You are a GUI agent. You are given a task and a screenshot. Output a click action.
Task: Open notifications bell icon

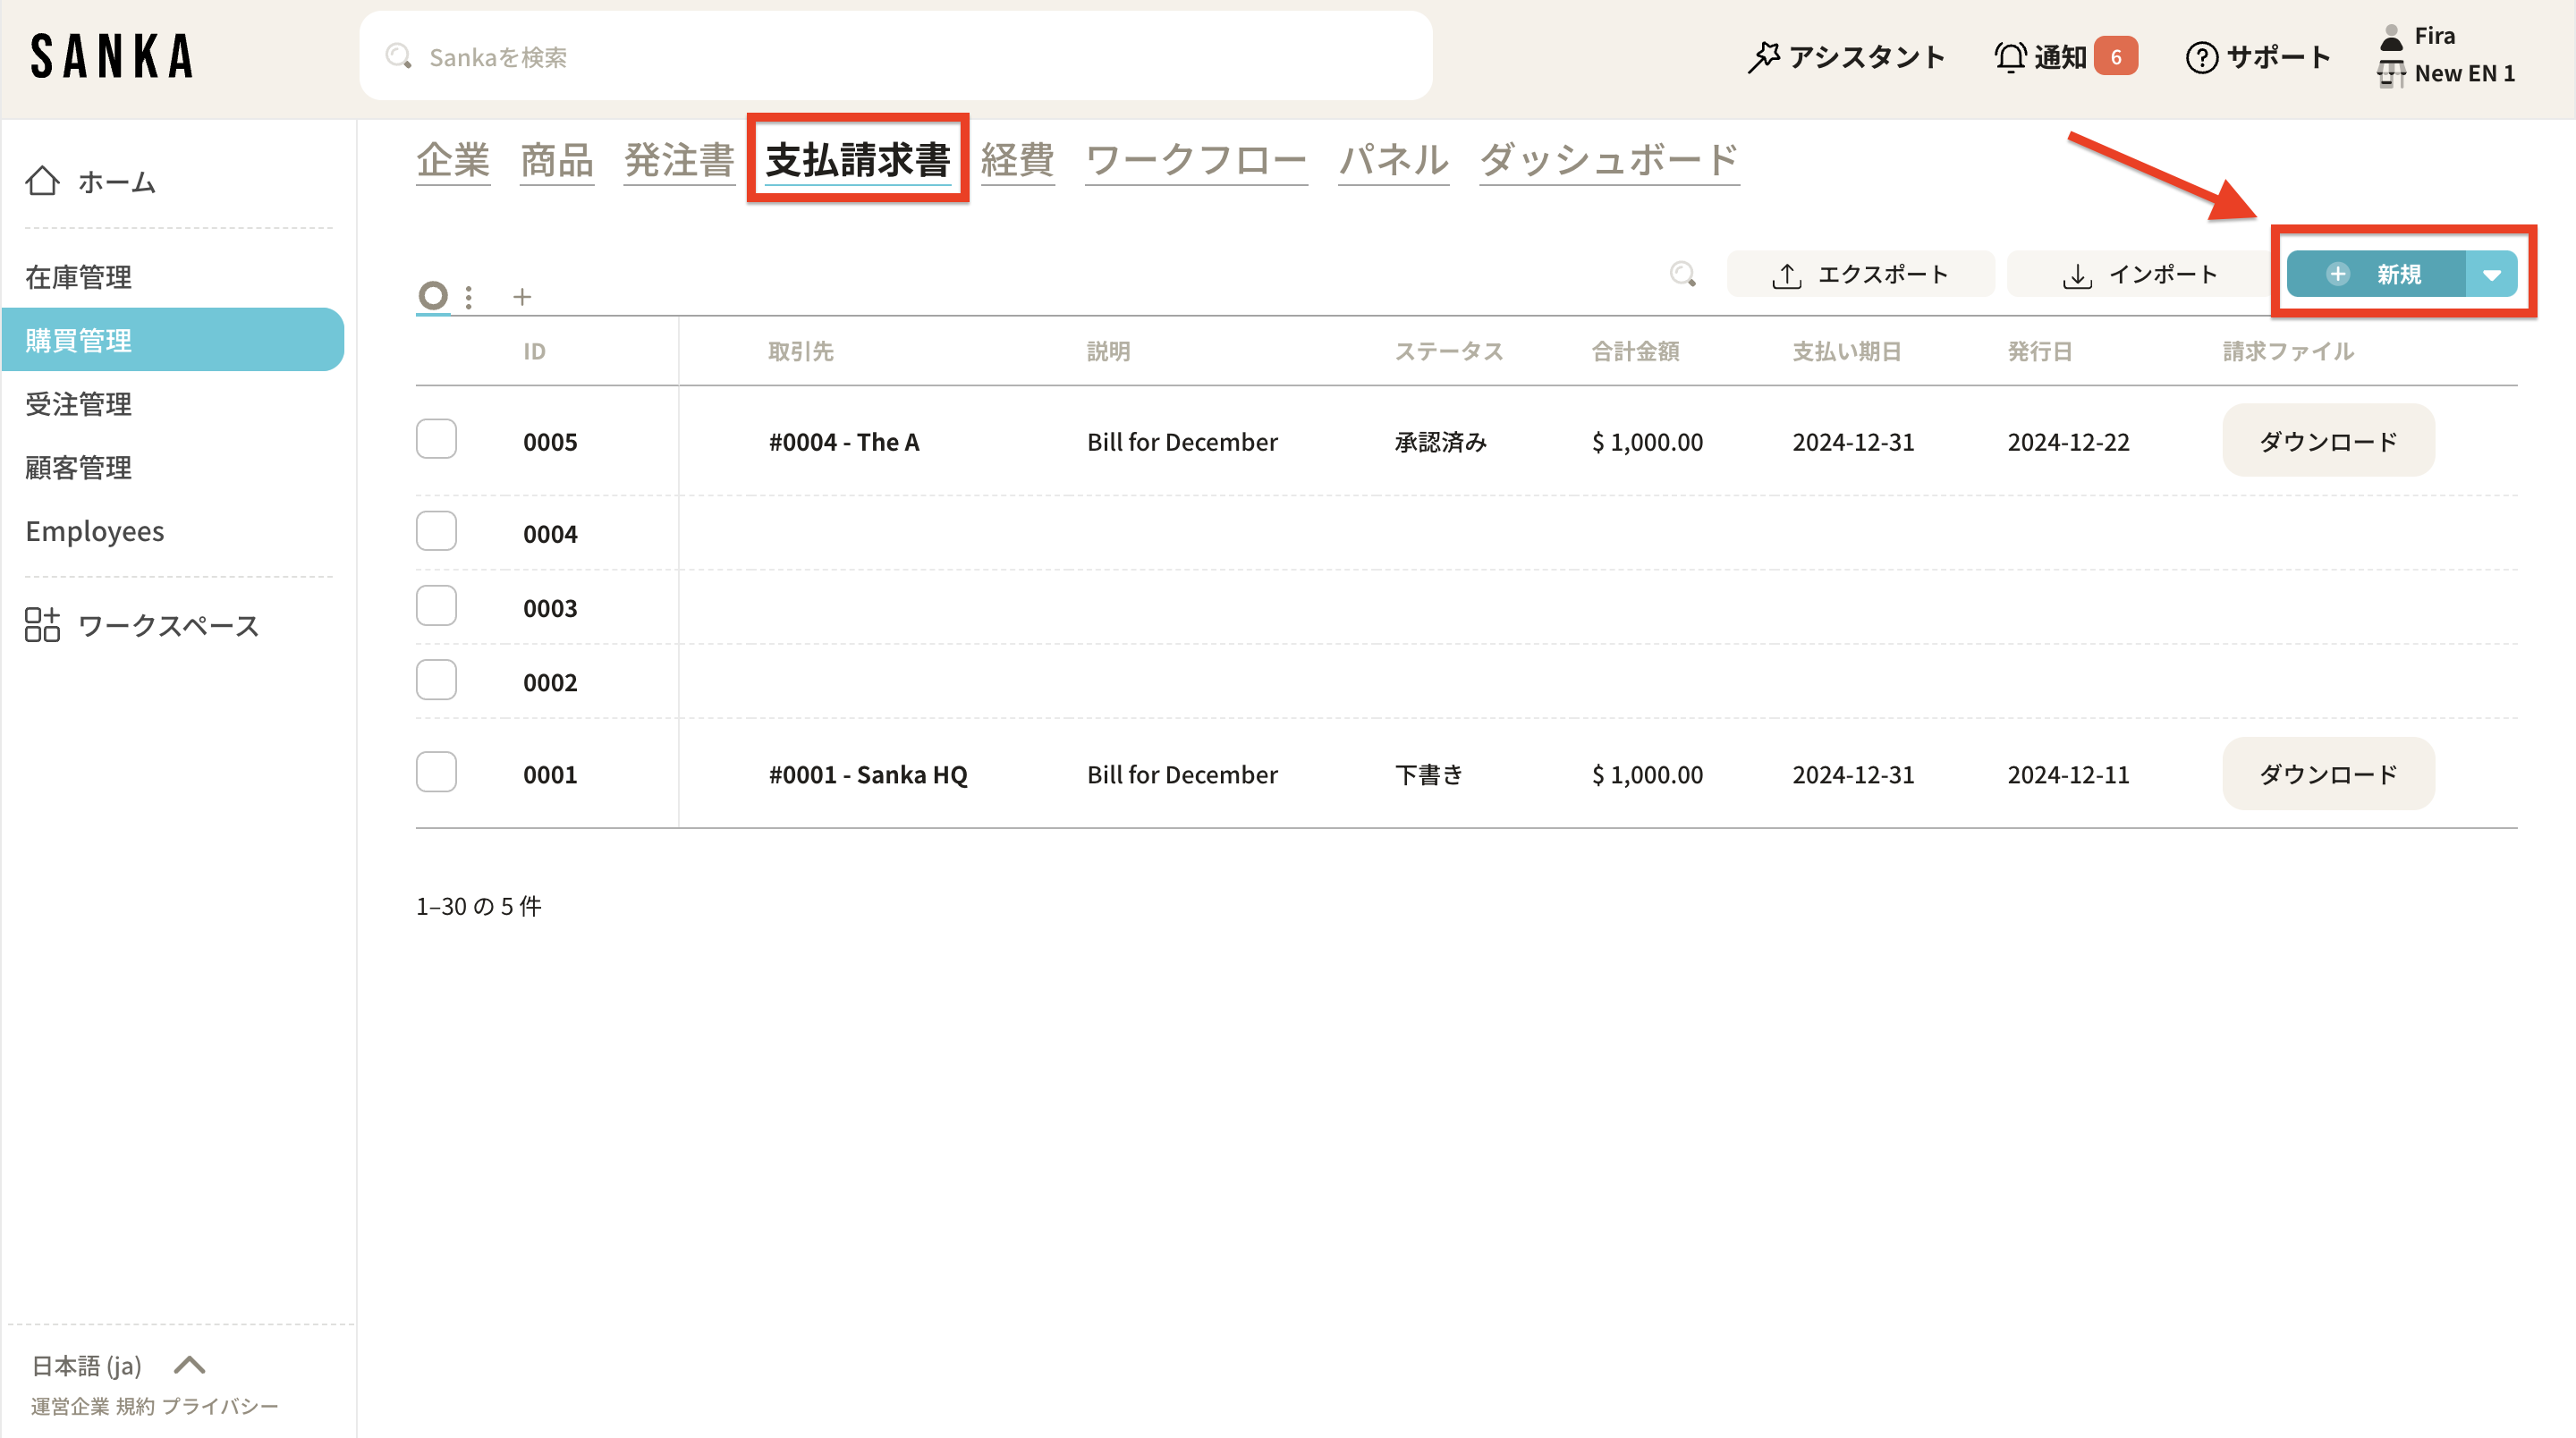click(2010, 57)
